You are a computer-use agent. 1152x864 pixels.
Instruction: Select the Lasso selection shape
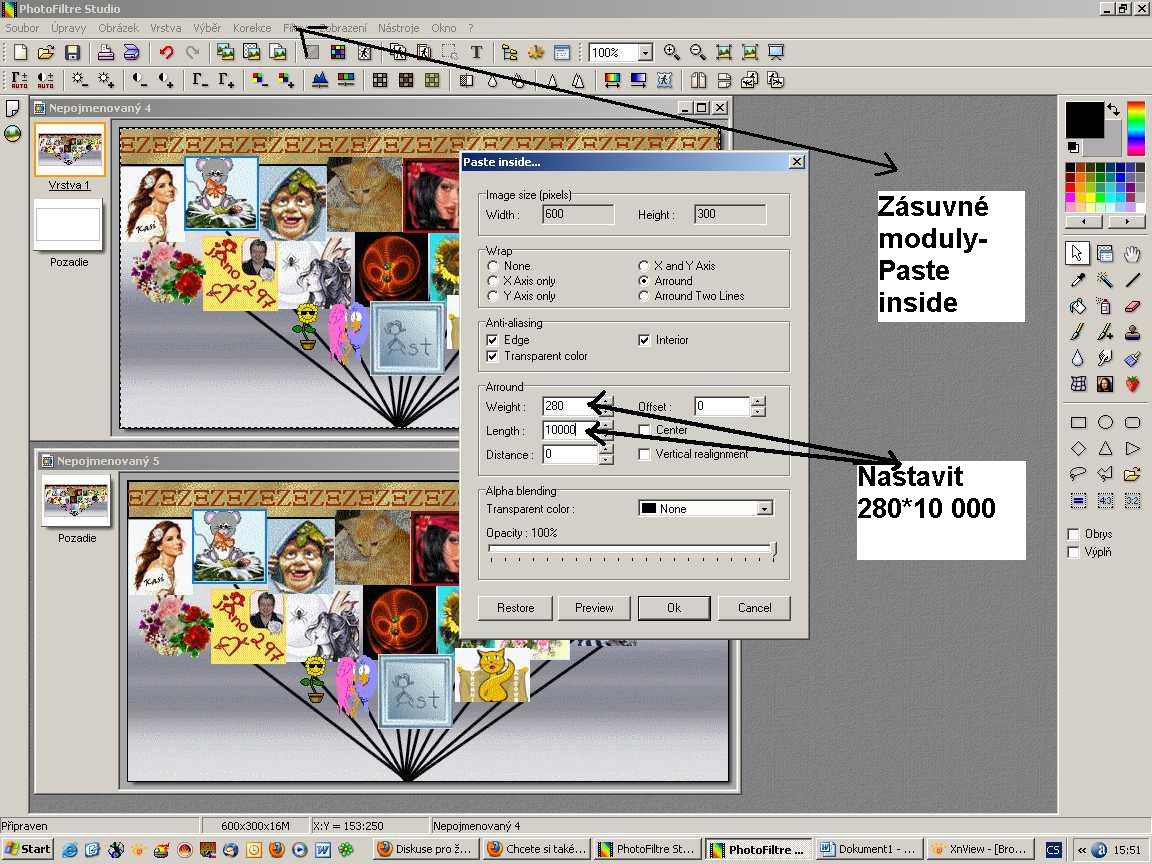[x=1078, y=474]
